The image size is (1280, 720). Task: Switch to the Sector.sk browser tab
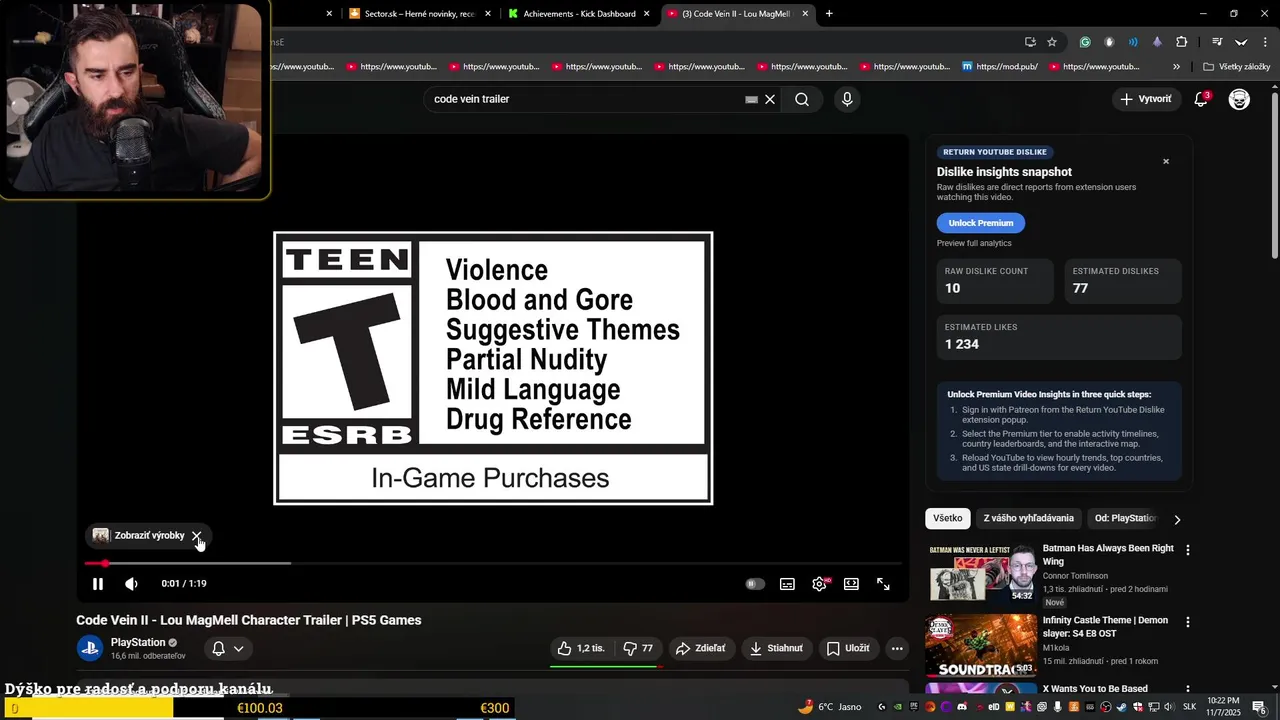(419, 14)
